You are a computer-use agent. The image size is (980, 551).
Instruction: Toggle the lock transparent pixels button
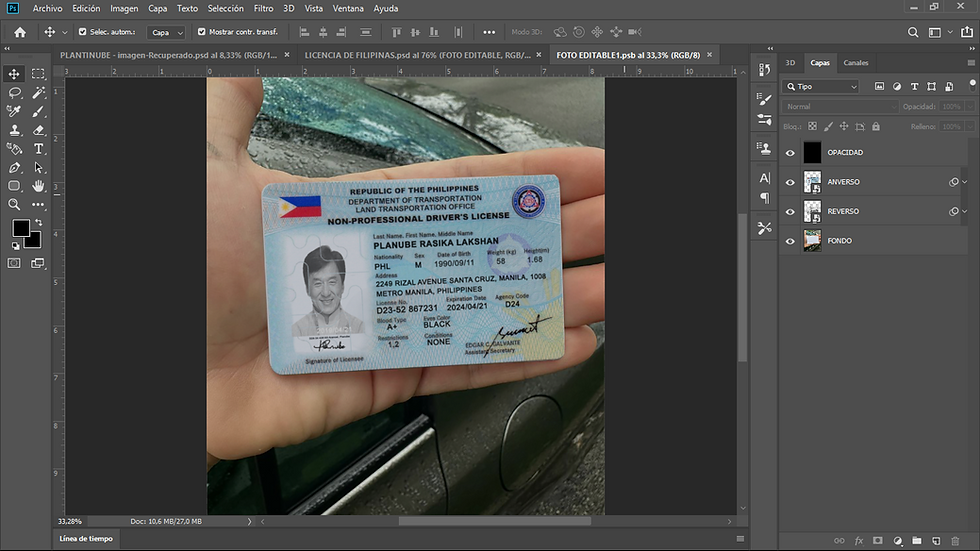812,126
